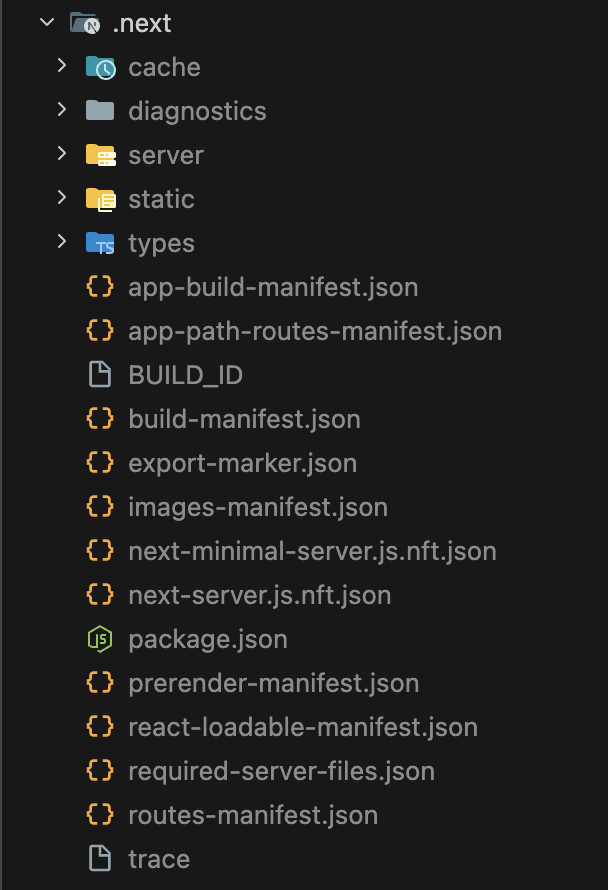Screen dimensions: 608x890
Task: Expand the diagnostics folder arrow
Action: (62, 110)
